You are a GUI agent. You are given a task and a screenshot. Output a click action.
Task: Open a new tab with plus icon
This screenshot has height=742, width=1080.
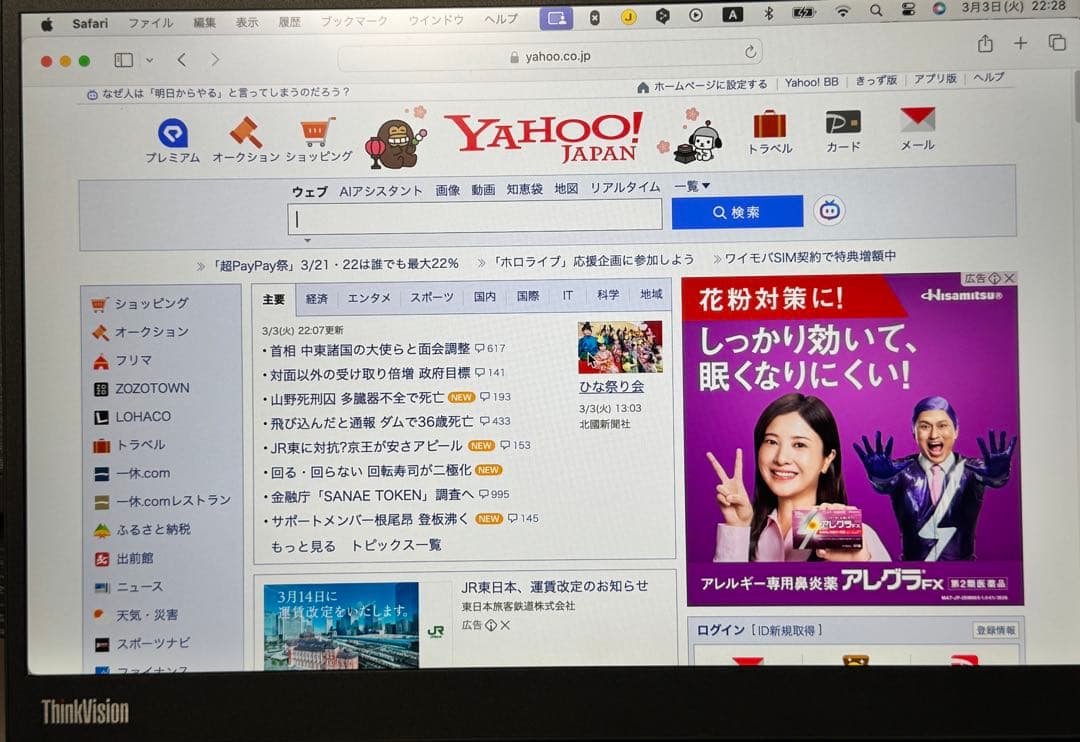[1021, 43]
